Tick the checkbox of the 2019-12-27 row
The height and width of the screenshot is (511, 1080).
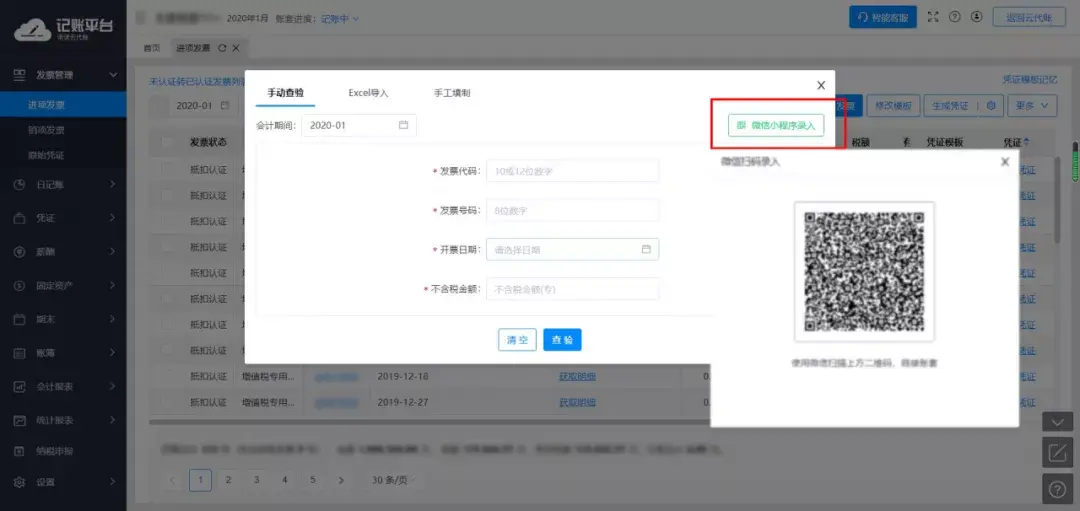tap(167, 402)
